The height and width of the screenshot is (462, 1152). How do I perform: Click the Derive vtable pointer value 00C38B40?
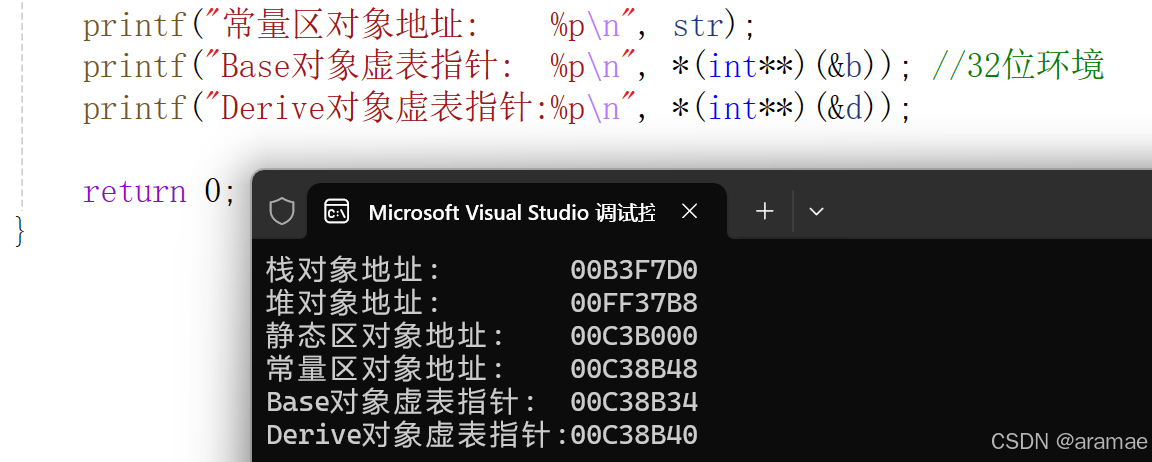click(634, 435)
